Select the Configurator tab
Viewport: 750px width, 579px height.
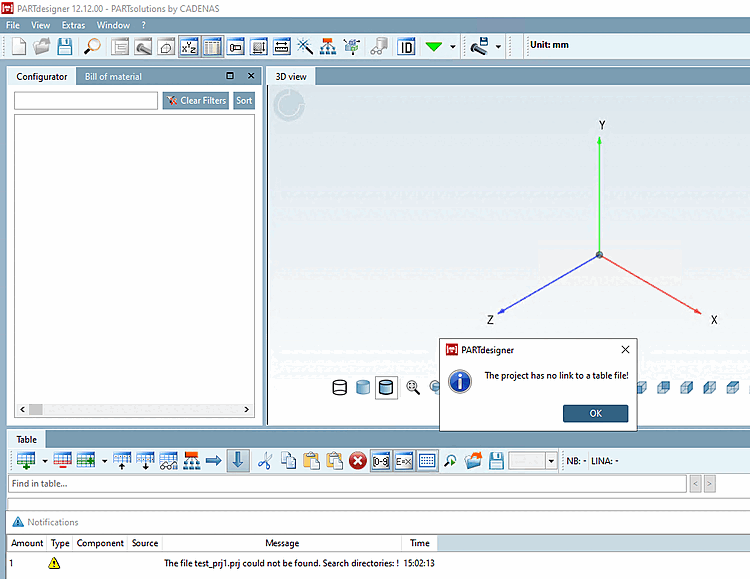click(42, 77)
